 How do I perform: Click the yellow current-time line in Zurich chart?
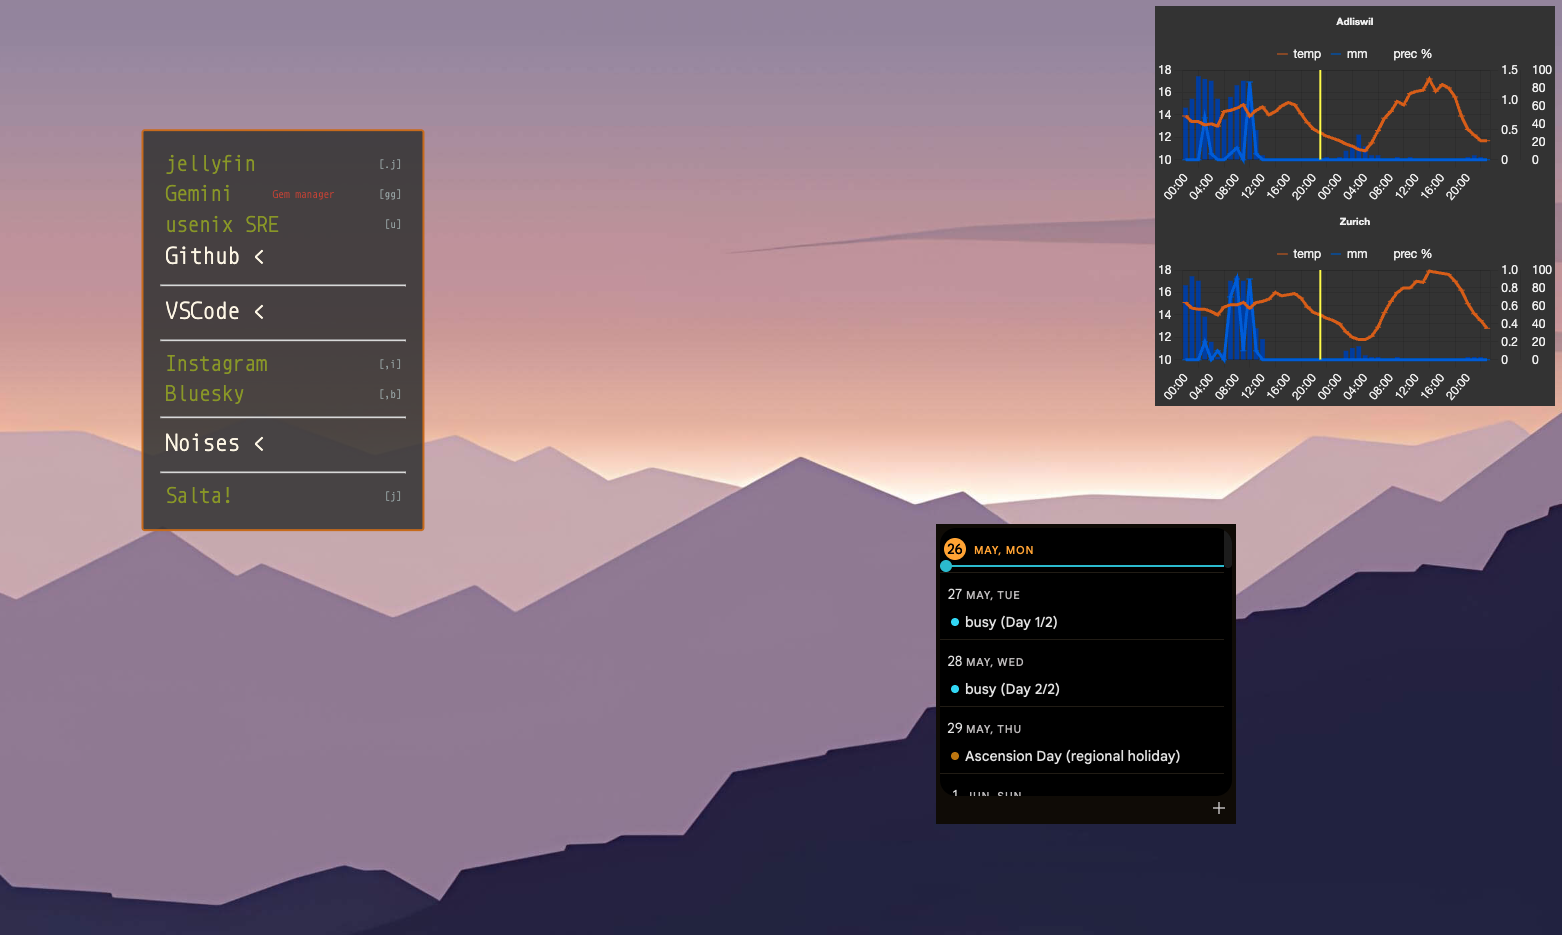click(1320, 315)
